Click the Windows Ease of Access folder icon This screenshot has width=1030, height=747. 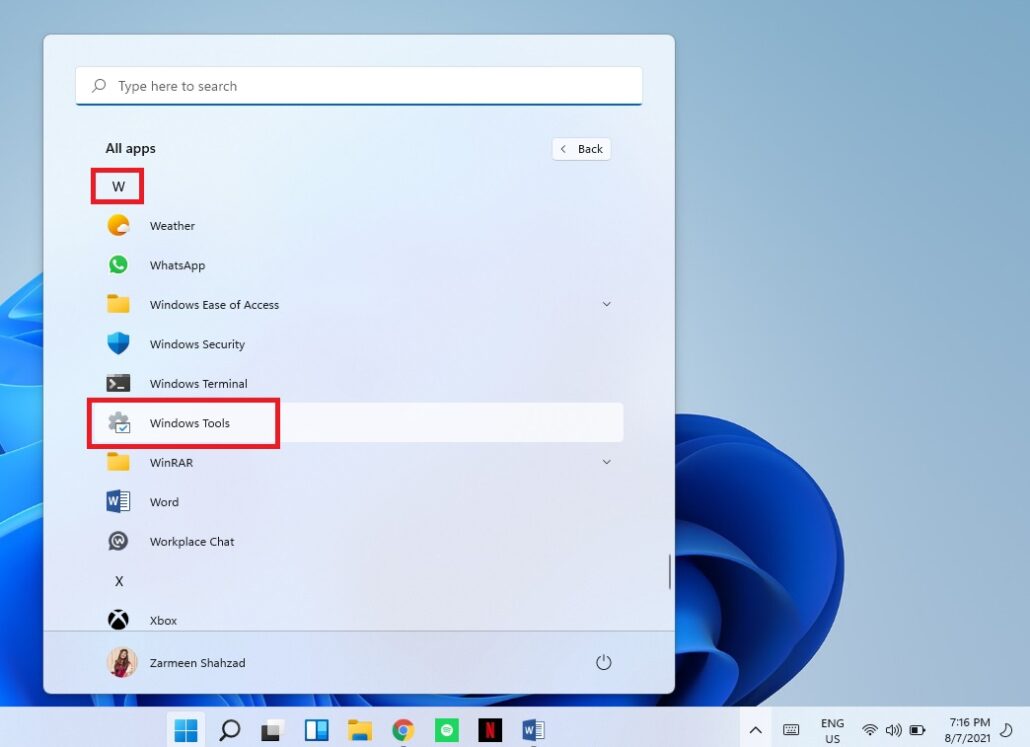pyautogui.click(x=118, y=304)
